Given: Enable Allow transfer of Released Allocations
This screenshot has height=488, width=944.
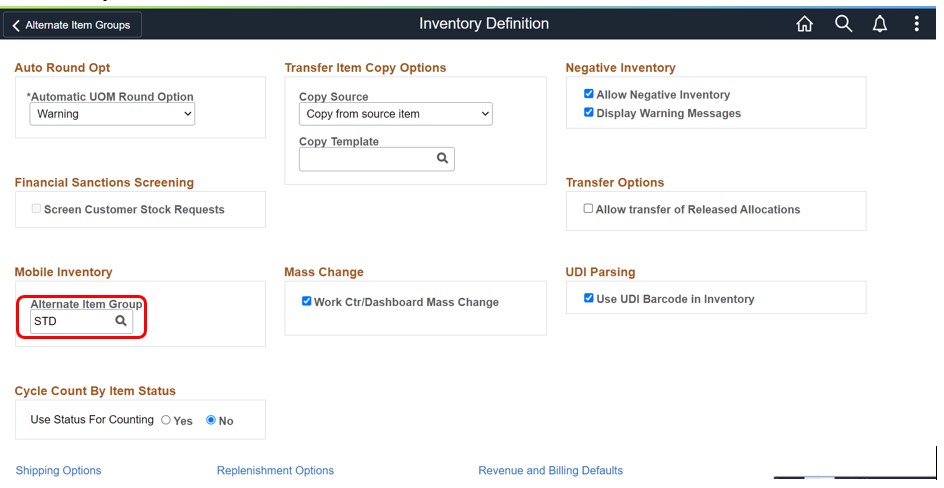Looking at the screenshot, I should coord(588,209).
